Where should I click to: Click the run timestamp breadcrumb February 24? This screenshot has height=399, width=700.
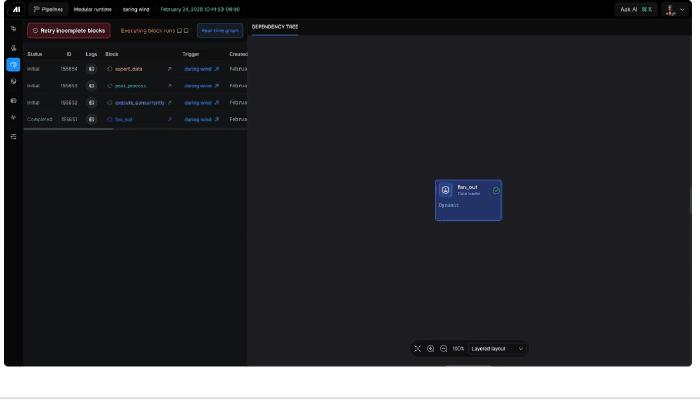click(x=200, y=9)
